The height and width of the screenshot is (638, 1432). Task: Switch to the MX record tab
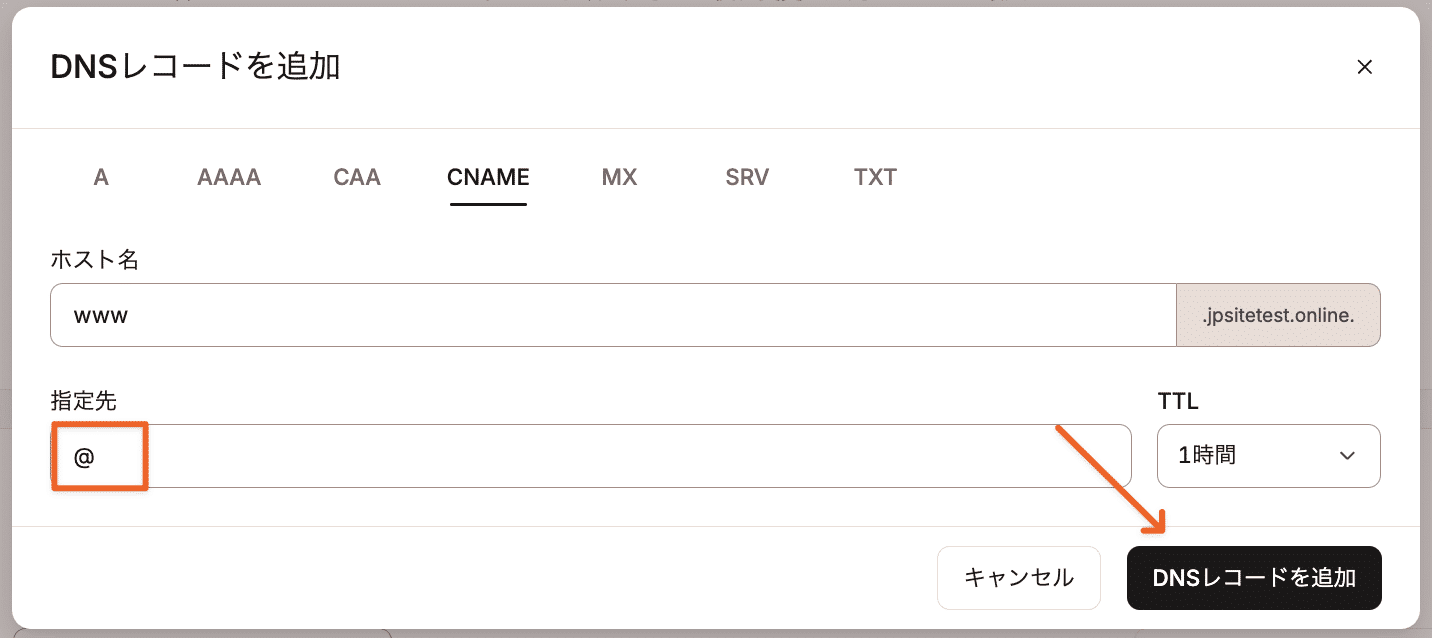pos(618,177)
